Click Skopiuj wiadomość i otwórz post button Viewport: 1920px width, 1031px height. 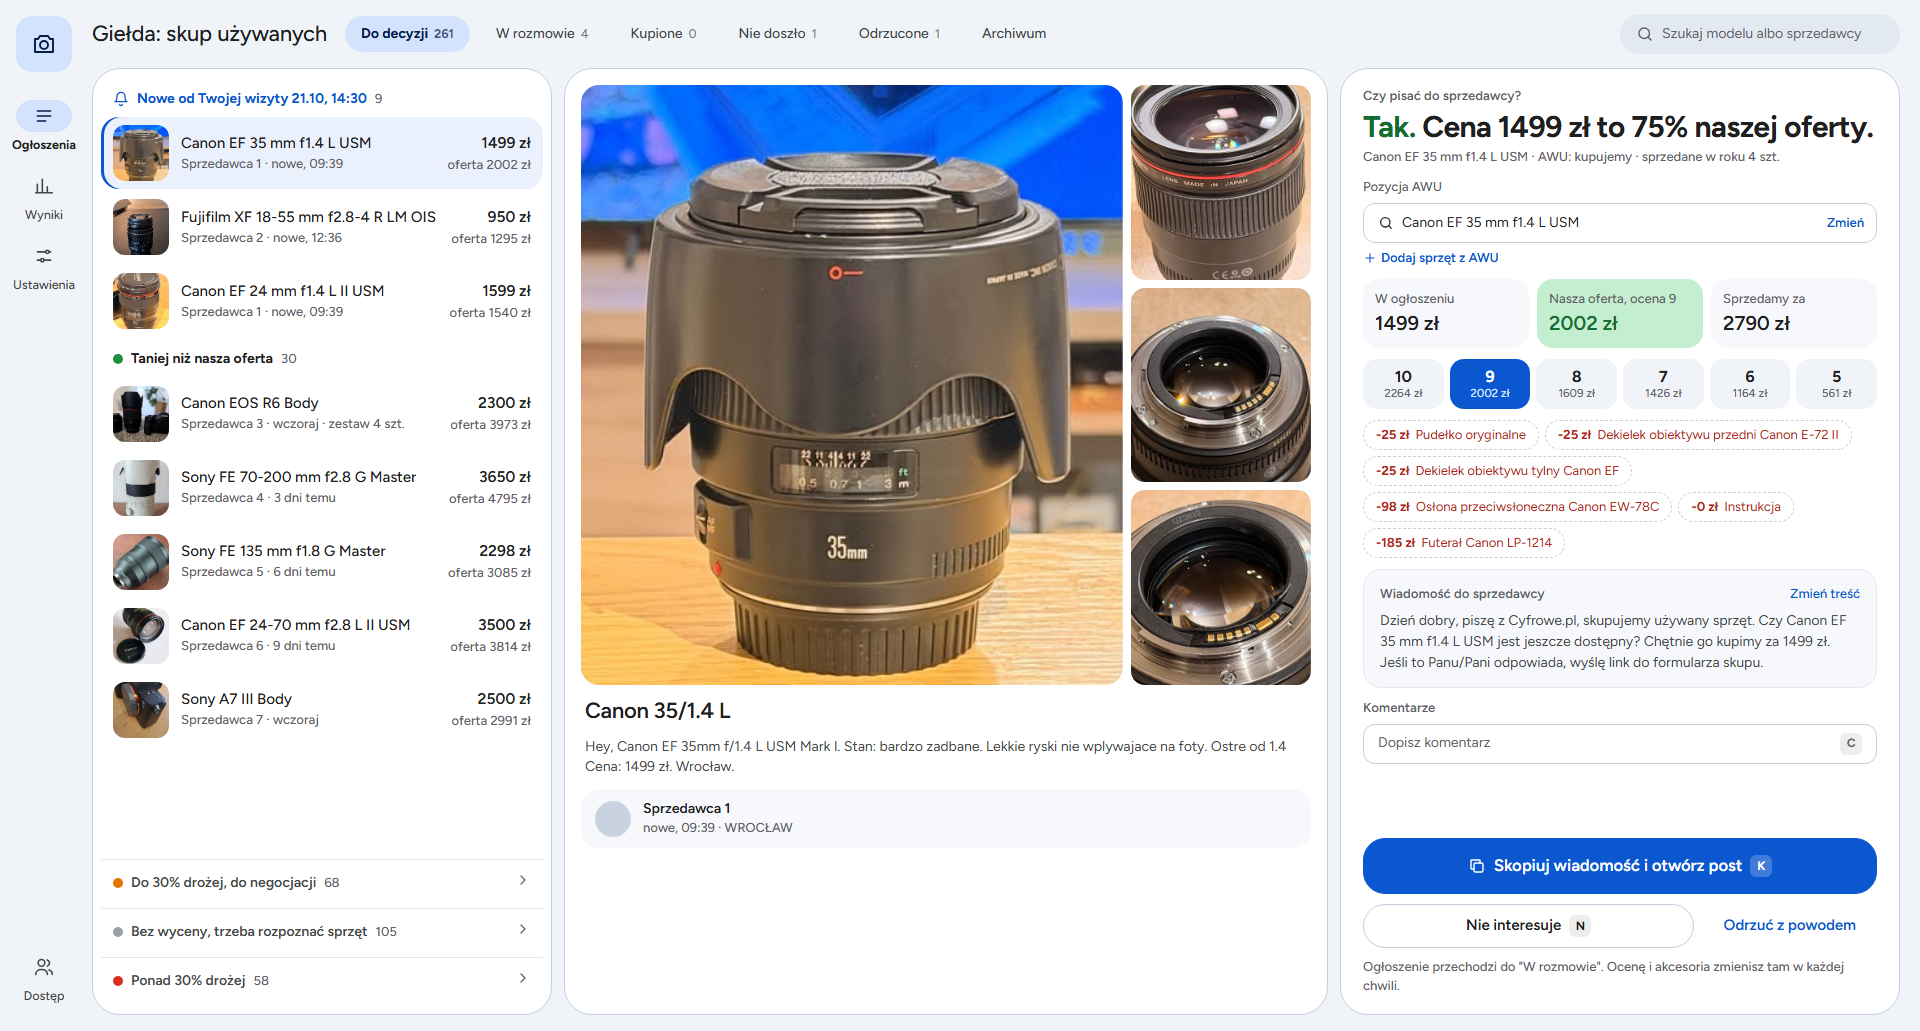[1619, 866]
